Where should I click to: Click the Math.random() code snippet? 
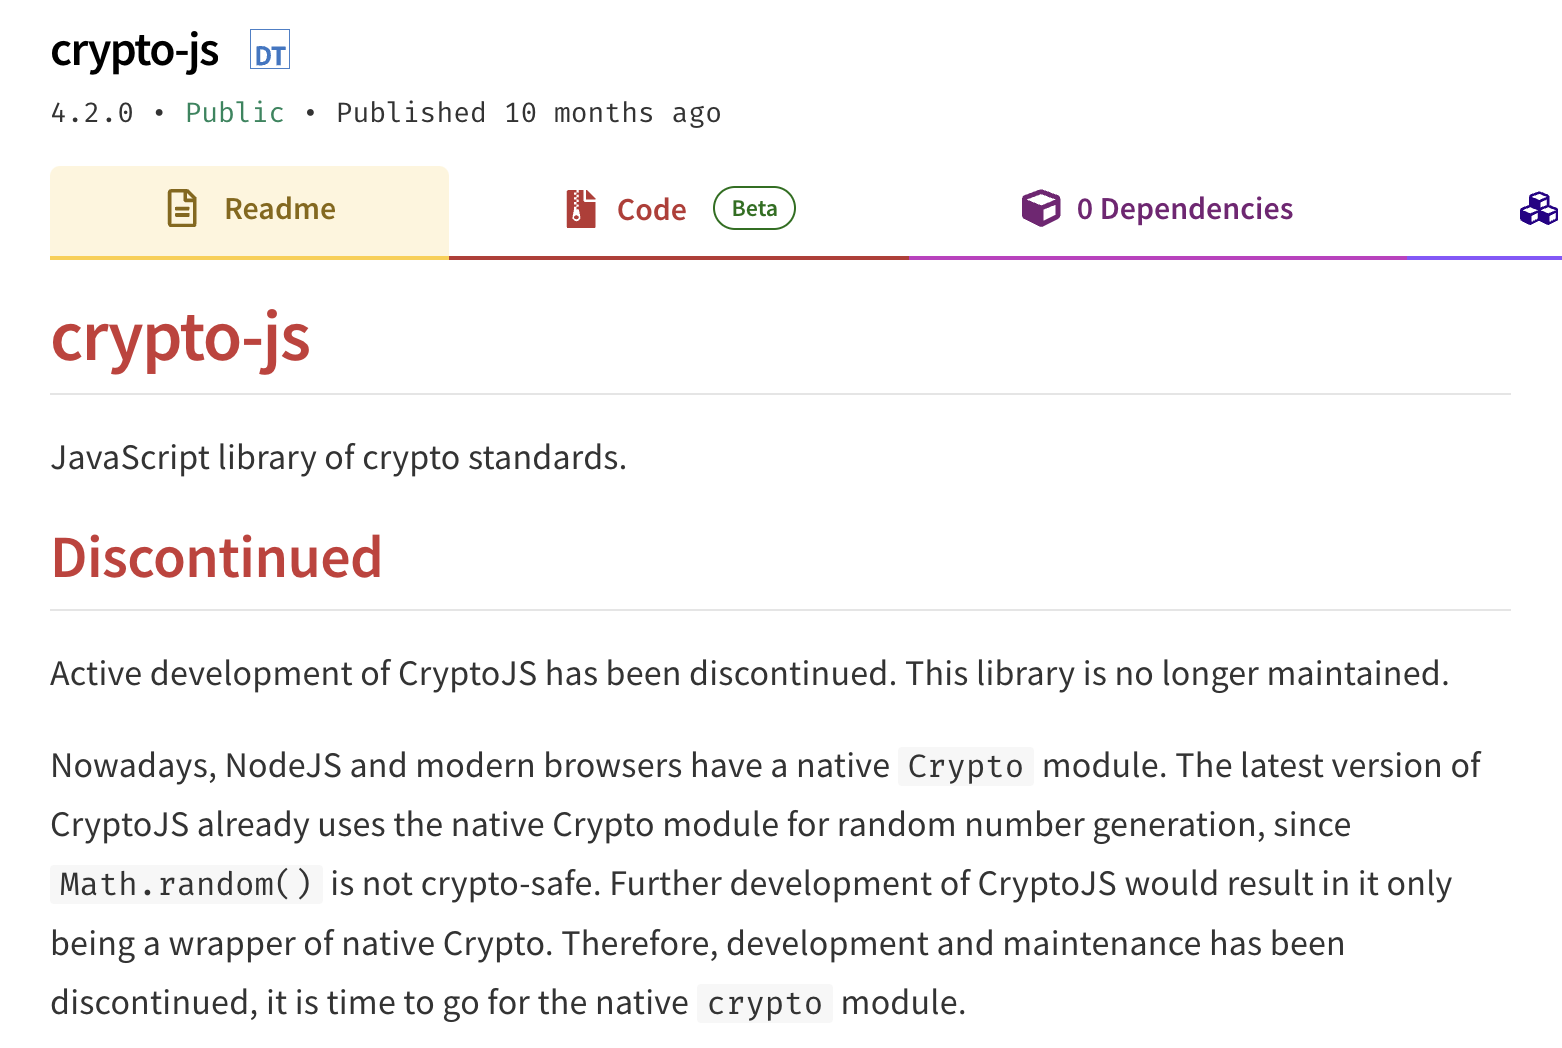coord(185,883)
